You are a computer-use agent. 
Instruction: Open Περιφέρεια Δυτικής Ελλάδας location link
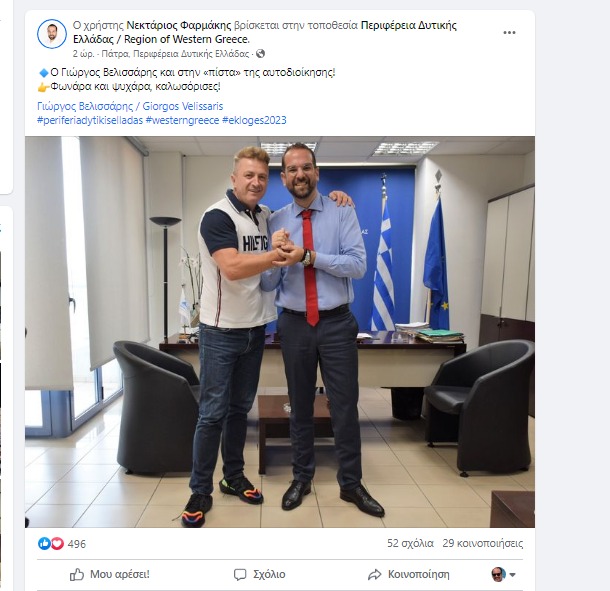click(265, 32)
